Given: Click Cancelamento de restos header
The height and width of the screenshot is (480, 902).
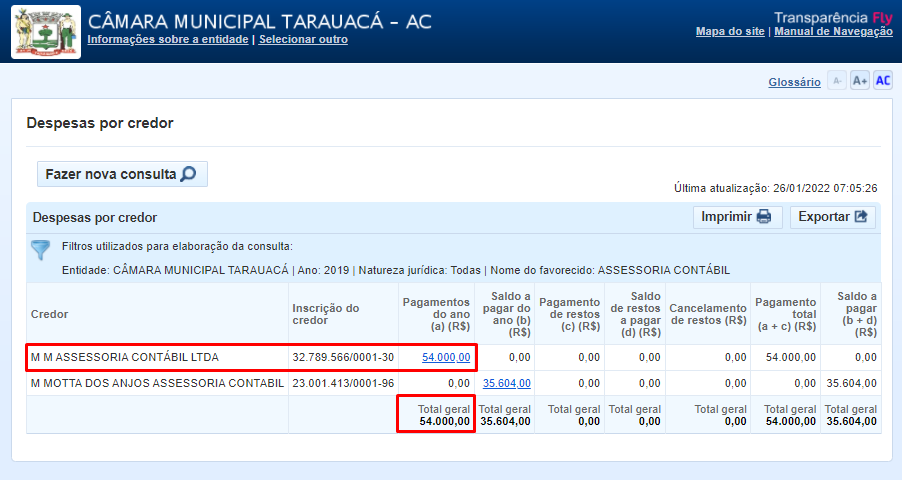Looking at the screenshot, I should [x=708, y=314].
